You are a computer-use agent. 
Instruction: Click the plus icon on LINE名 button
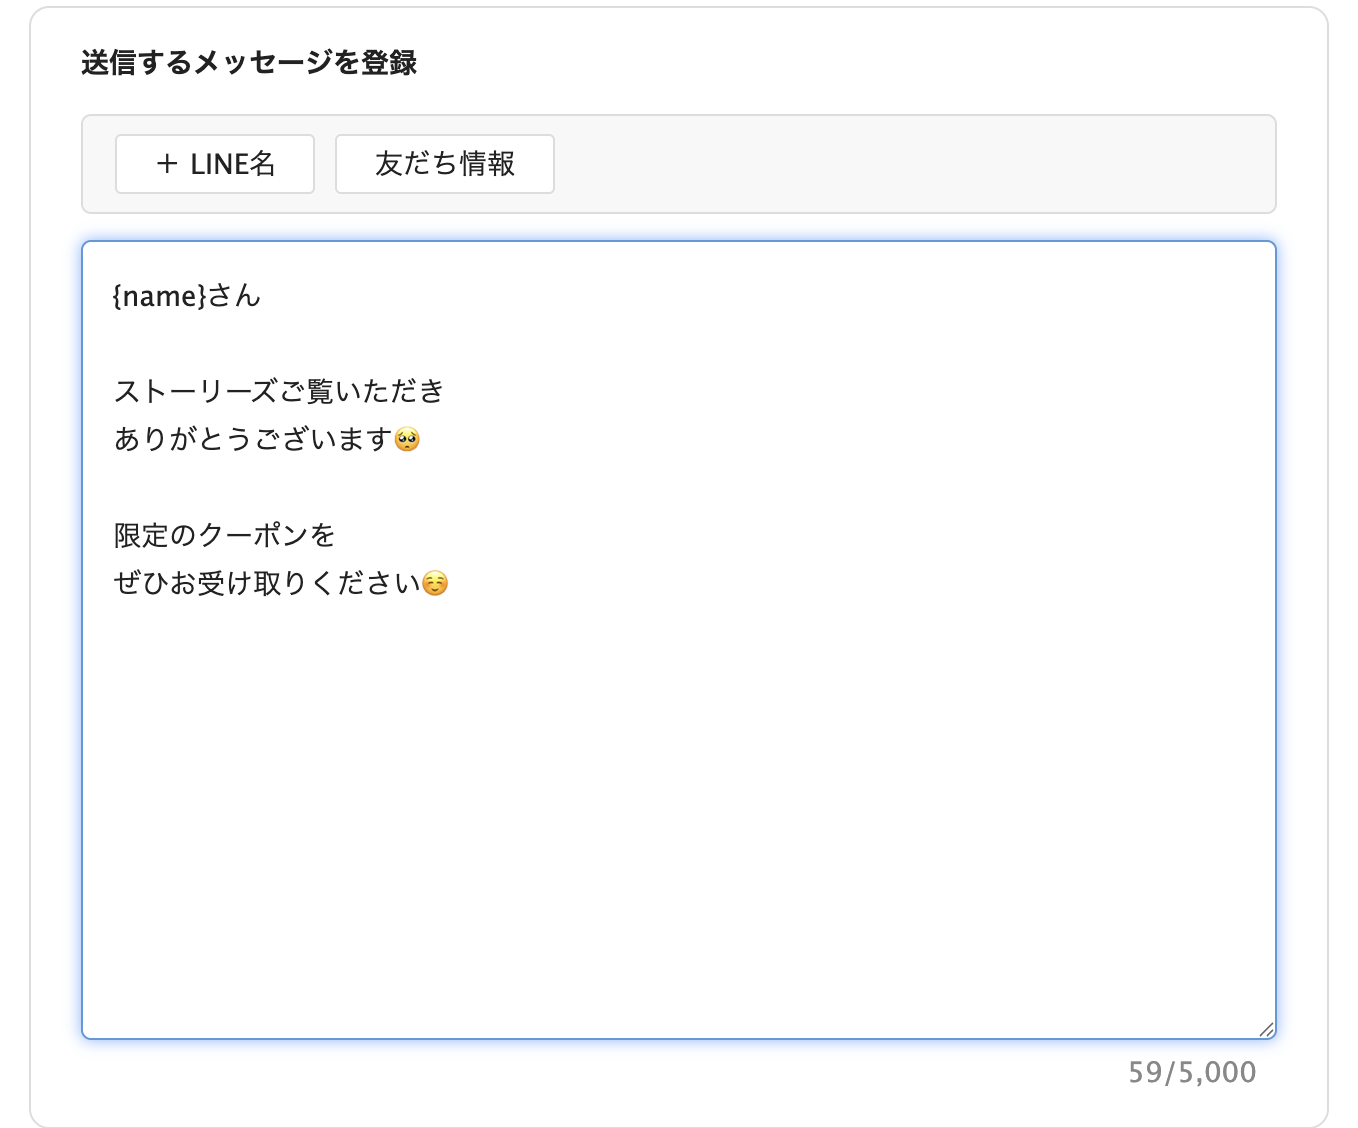(167, 164)
